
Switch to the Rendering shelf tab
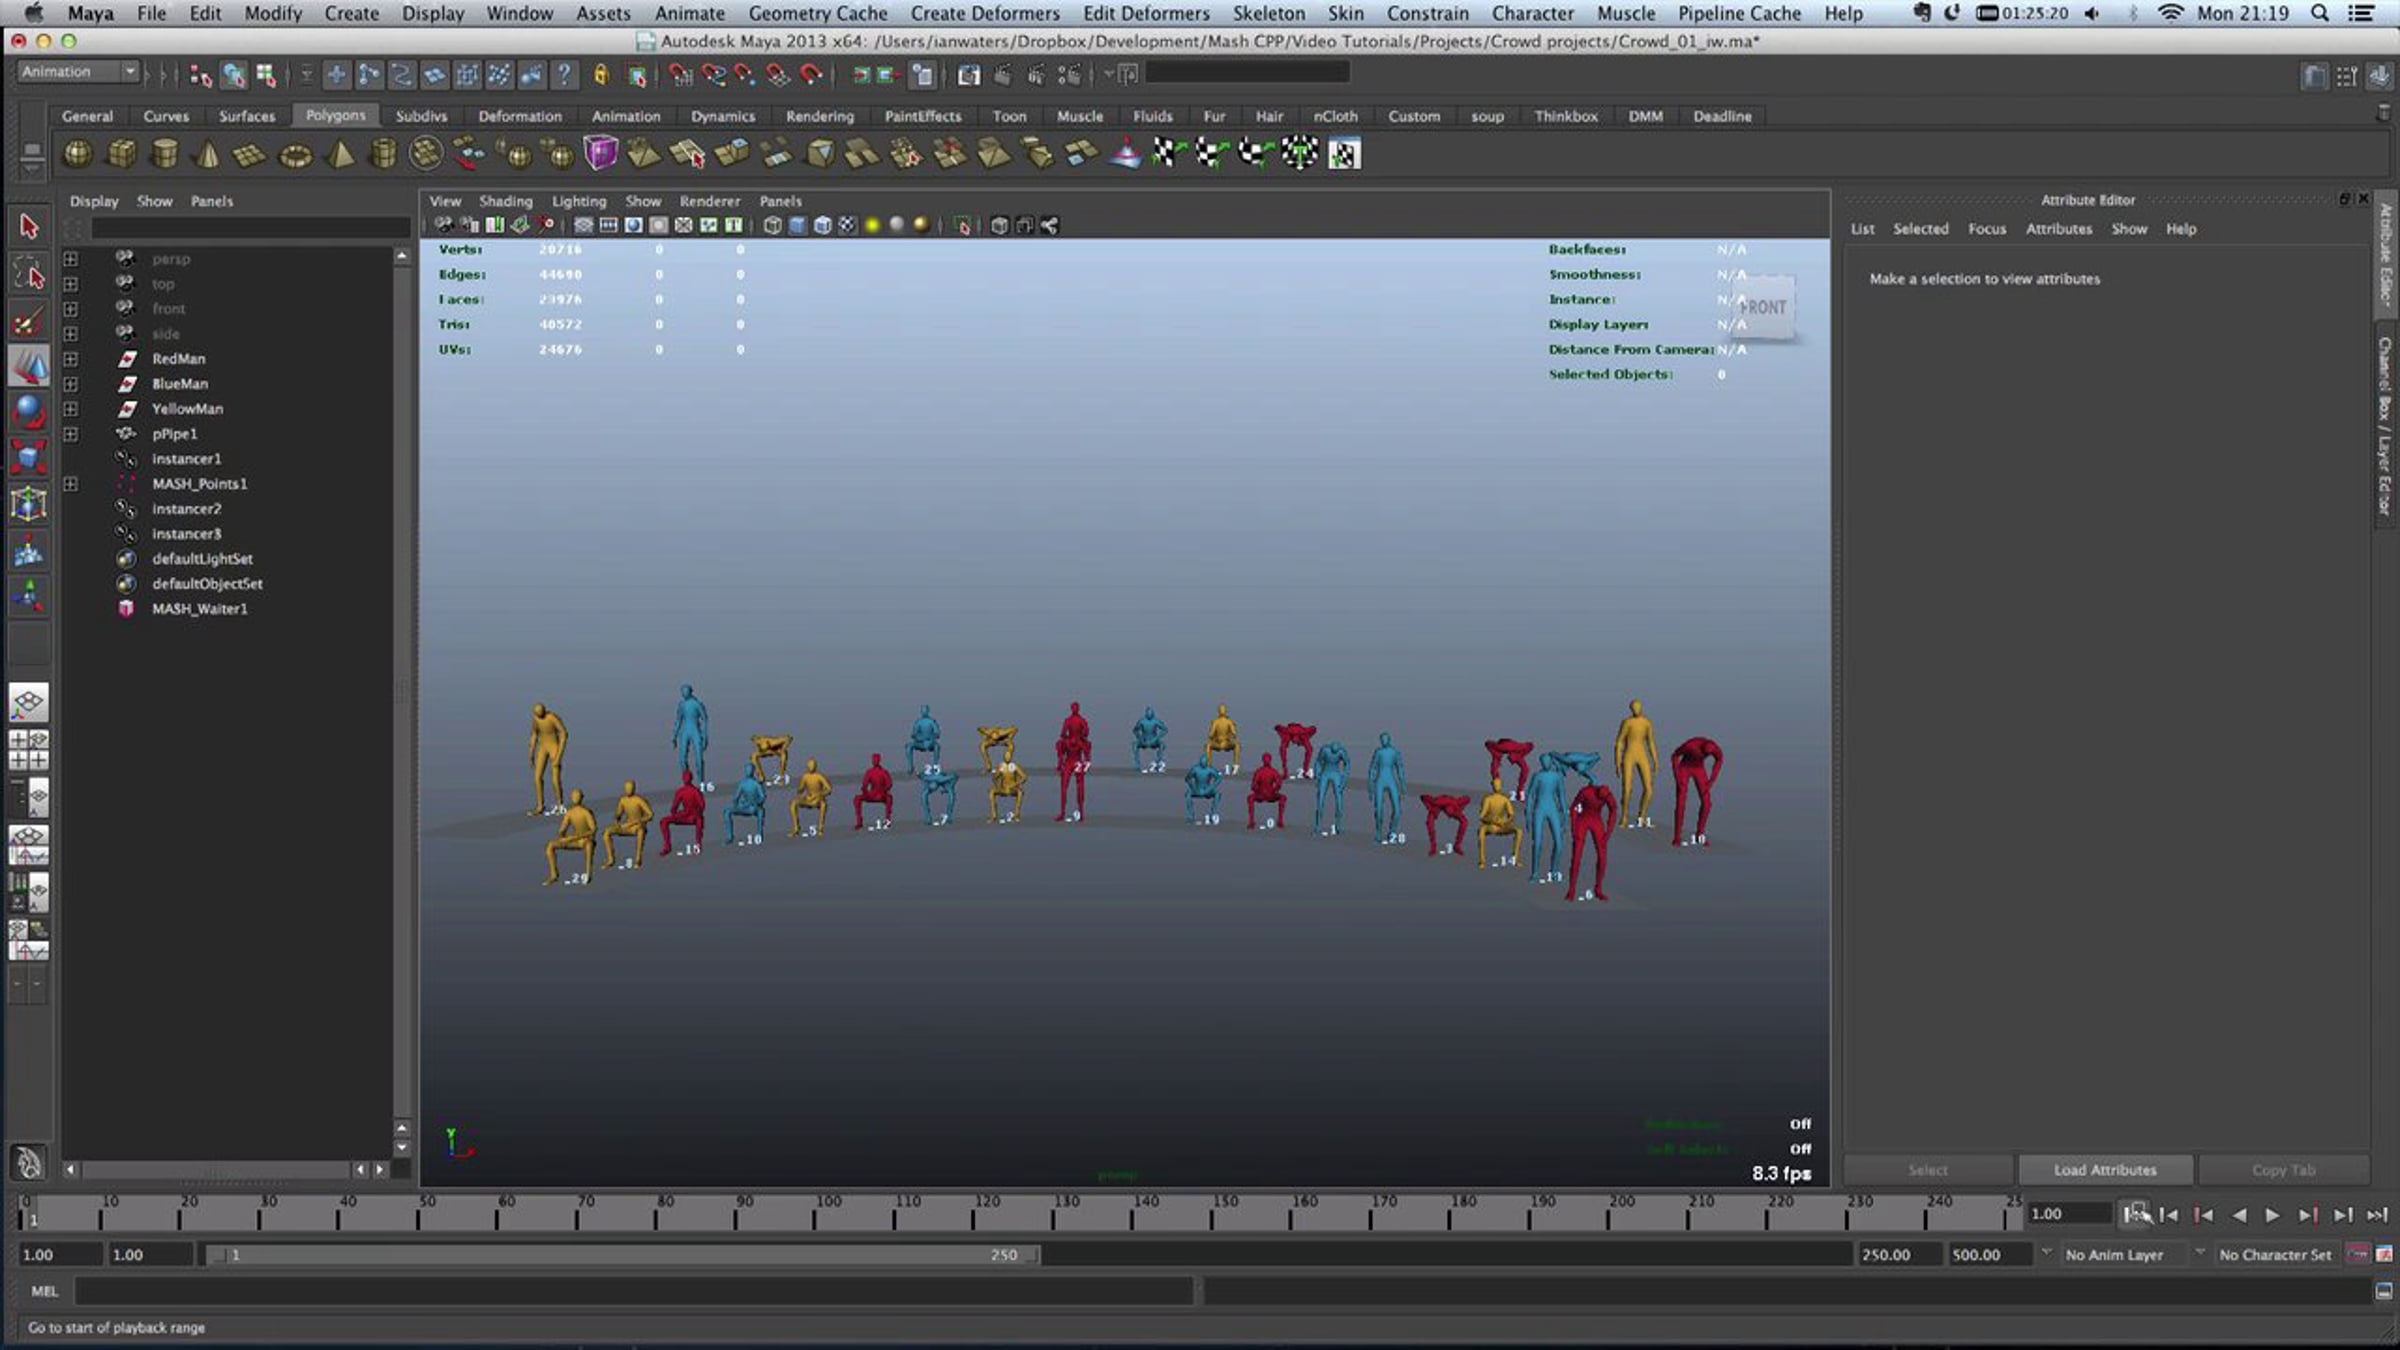coord(820,116)
